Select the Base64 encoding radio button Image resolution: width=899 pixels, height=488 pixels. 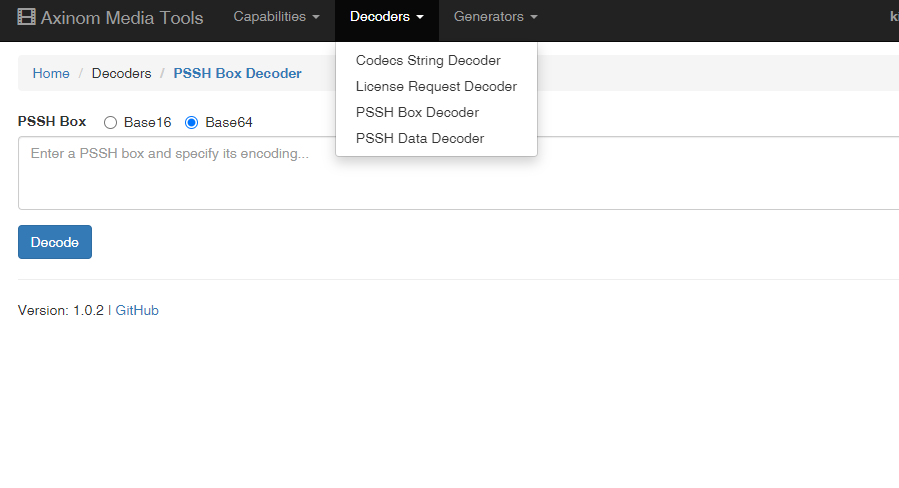pos(192,123)
